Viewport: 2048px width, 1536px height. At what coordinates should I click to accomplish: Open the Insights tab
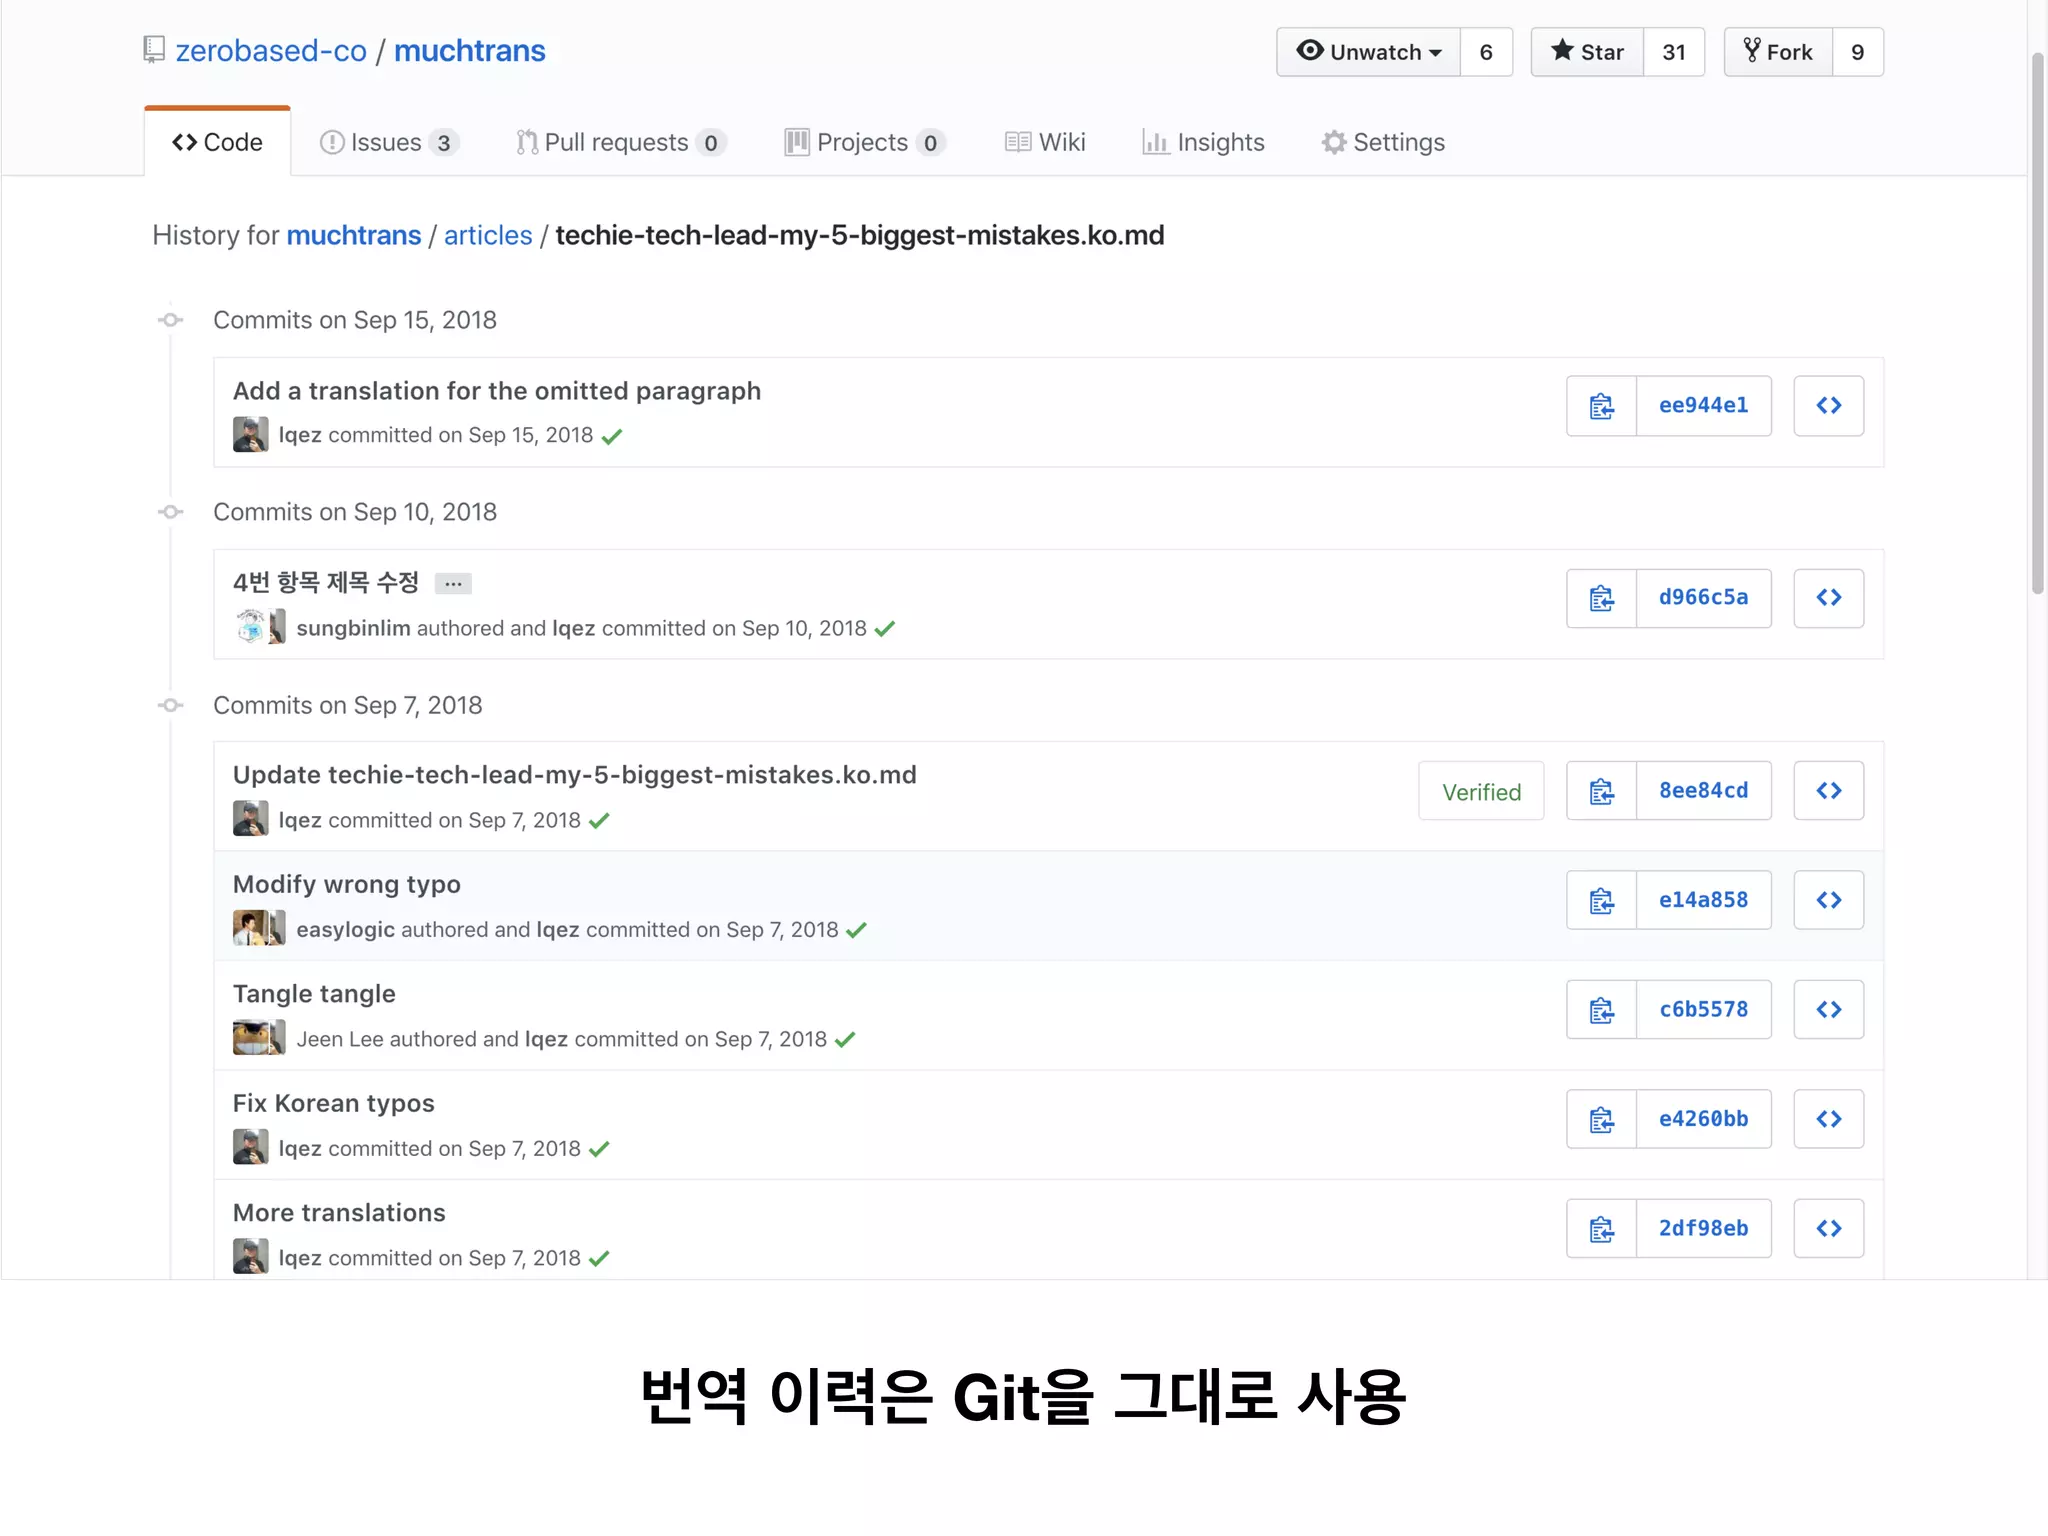[1203, 142]
